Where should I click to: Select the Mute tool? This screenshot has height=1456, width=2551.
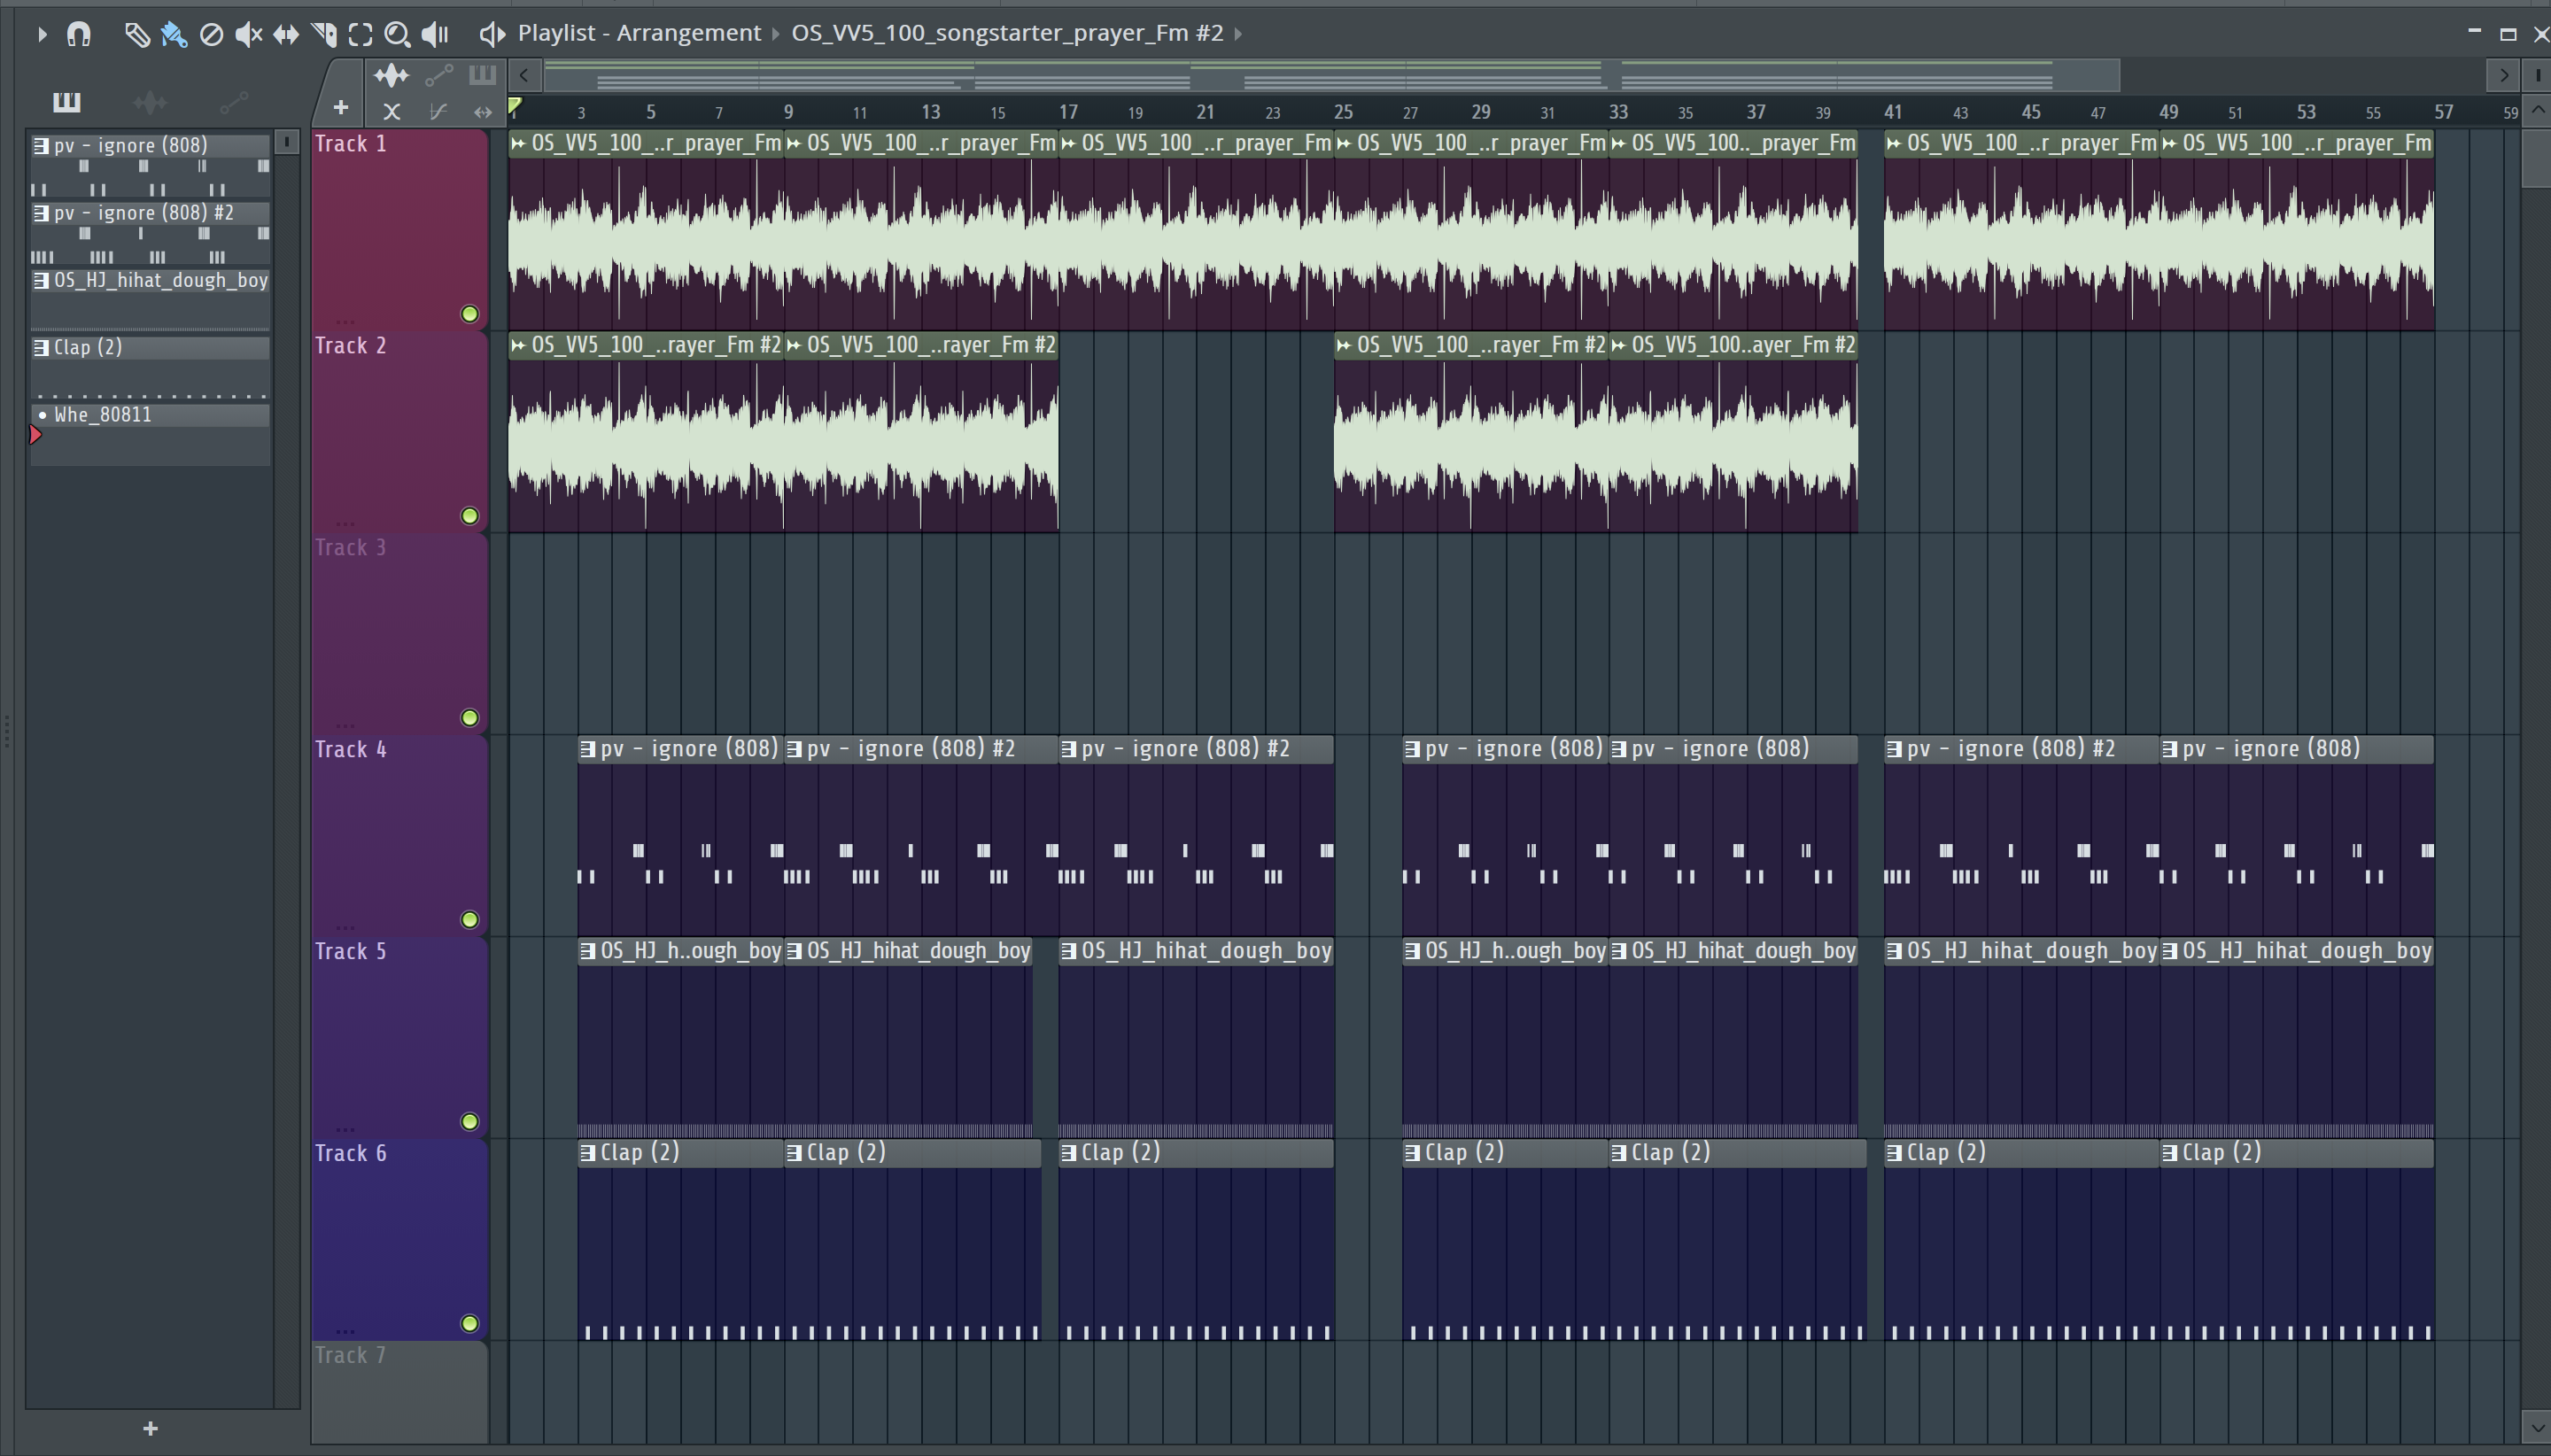coord(248,35)
